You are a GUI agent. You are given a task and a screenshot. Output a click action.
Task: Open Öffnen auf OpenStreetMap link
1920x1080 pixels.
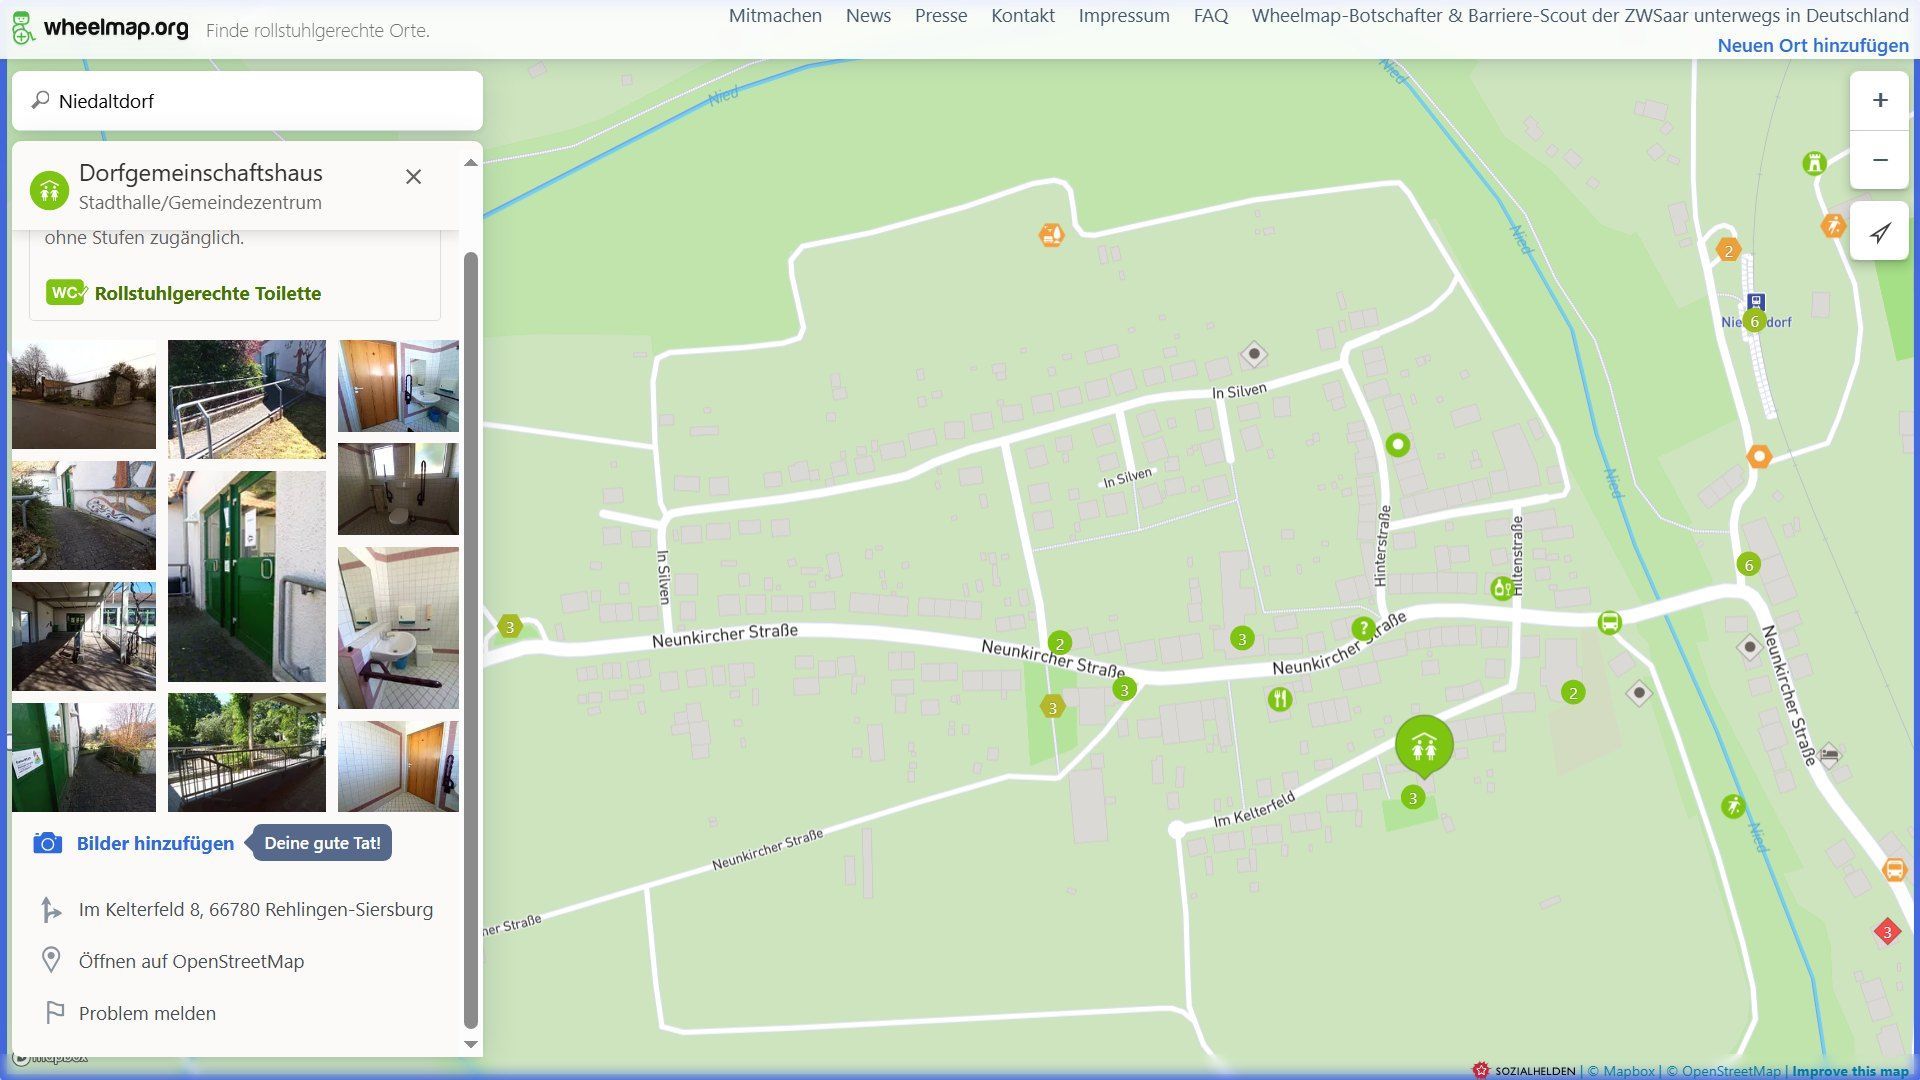click(x=191, y=961)
